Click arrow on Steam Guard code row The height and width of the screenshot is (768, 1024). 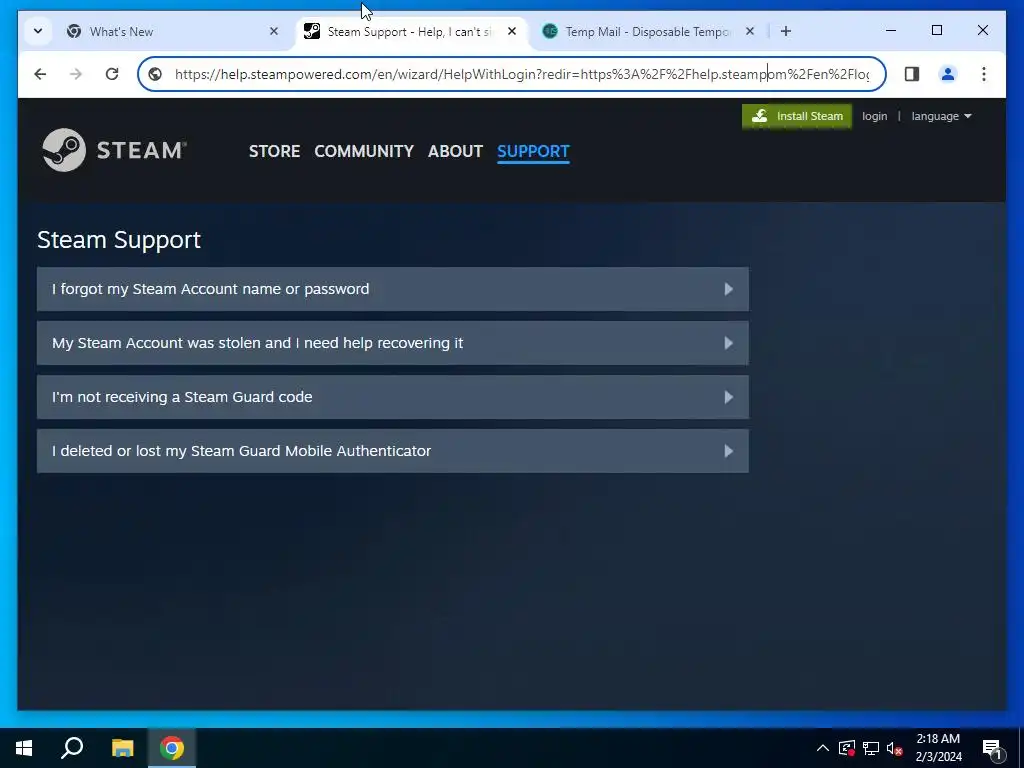click(729, 397)
